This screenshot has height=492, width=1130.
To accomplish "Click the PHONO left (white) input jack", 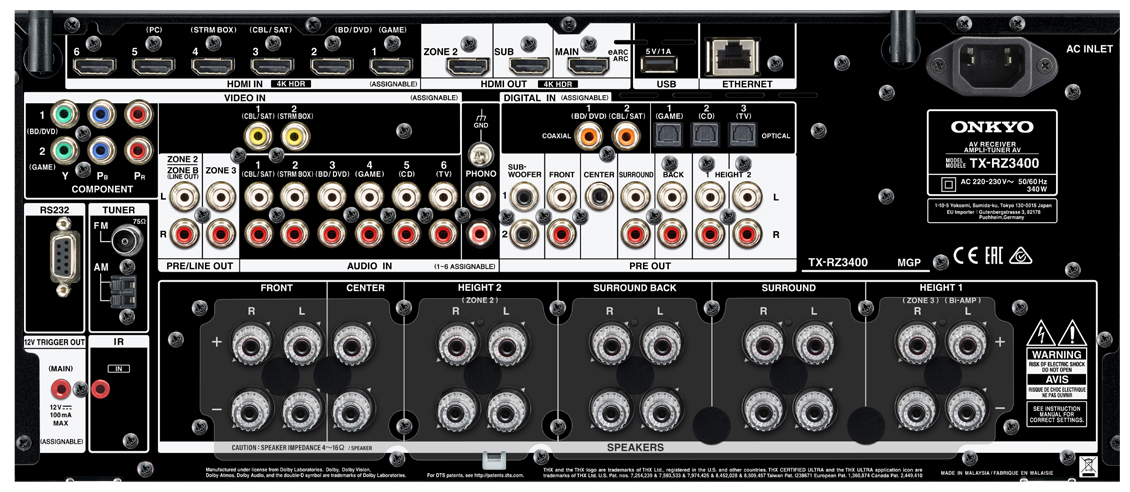I will 478,196.
